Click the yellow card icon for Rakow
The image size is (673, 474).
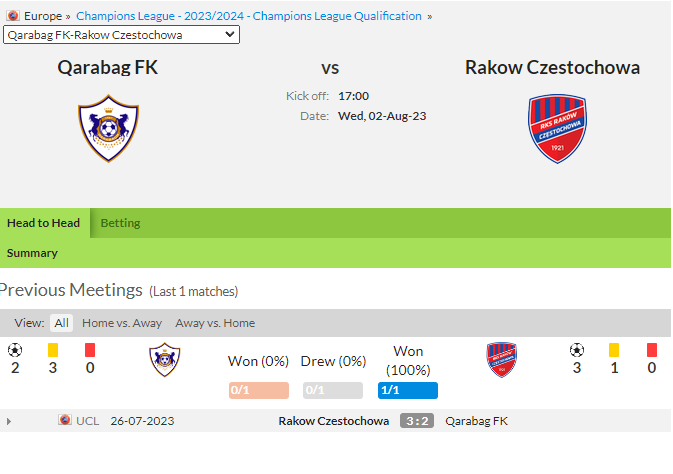tap(614, 350)
